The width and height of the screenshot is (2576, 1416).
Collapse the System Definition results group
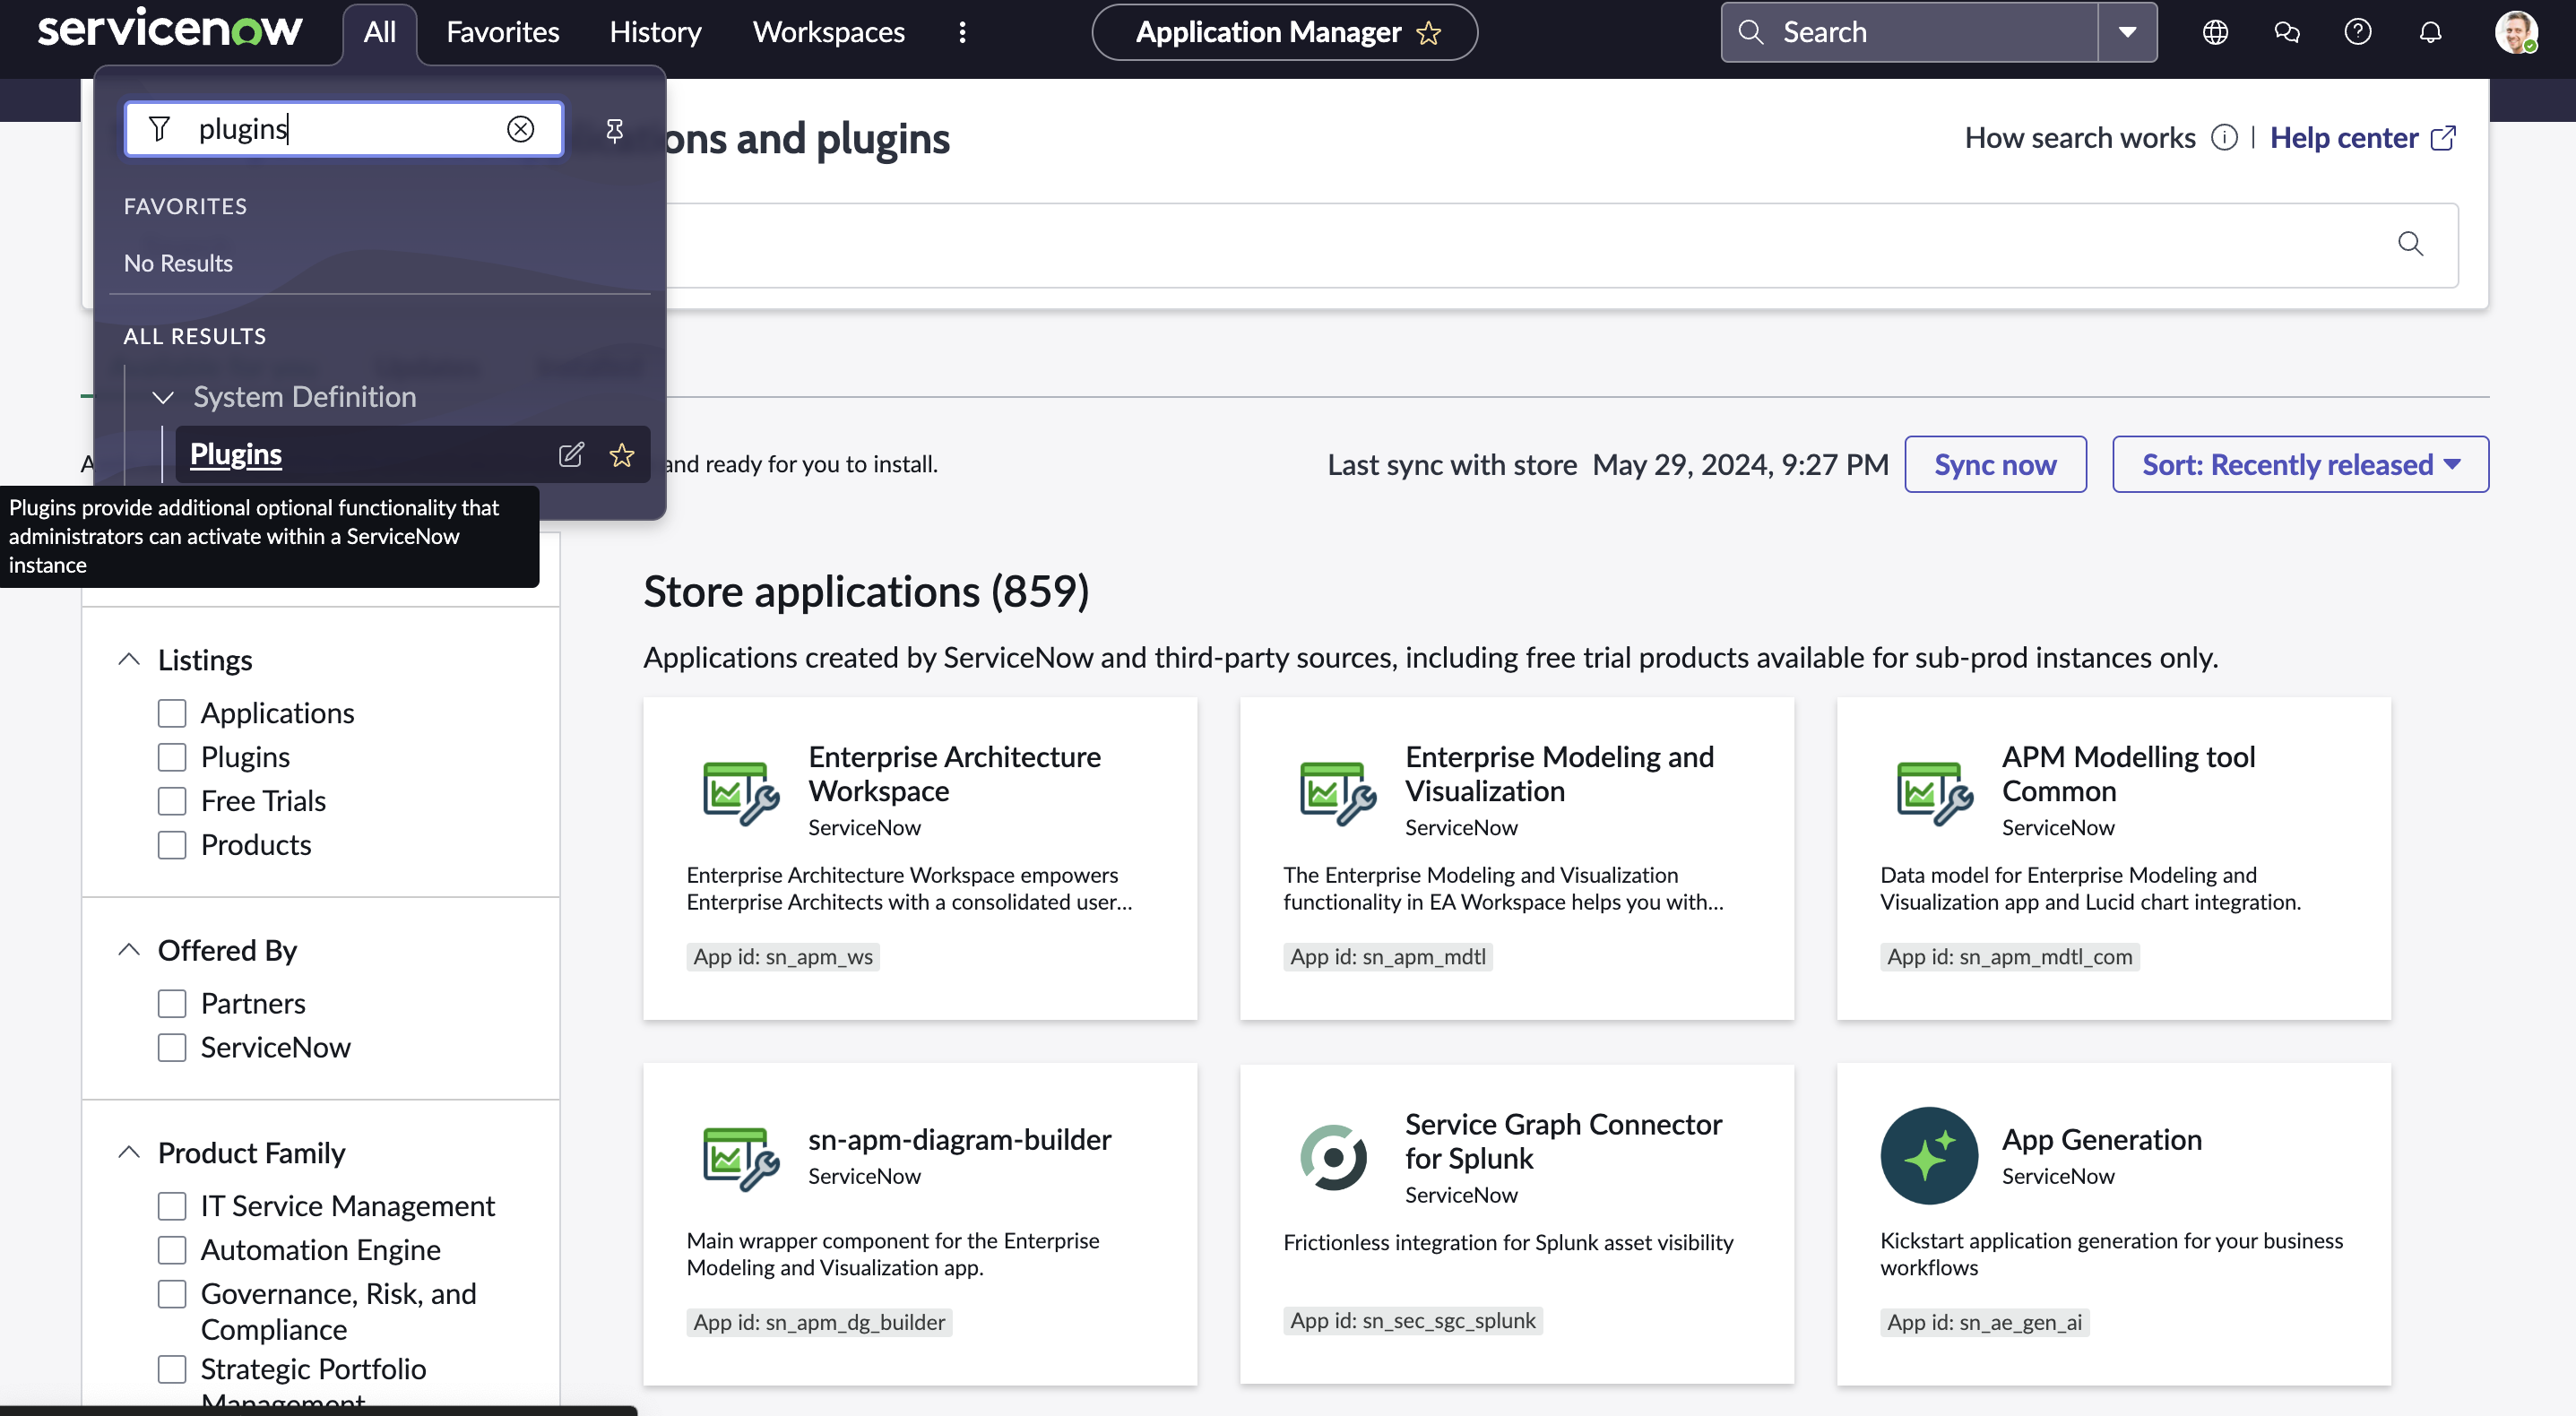[163, 397]
